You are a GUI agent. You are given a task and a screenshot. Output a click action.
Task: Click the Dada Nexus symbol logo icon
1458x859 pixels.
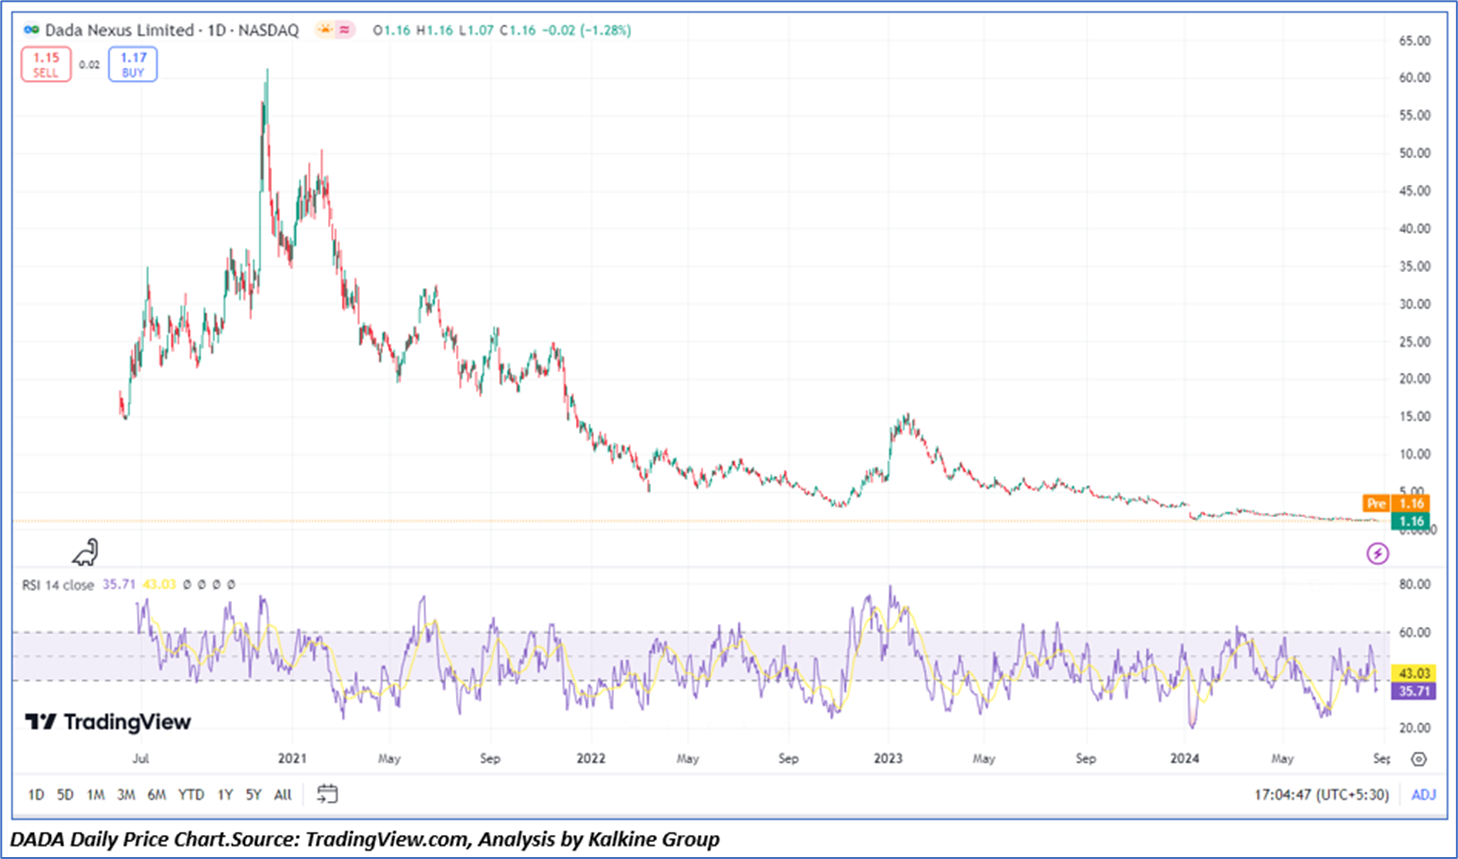[x=31, y=30]
